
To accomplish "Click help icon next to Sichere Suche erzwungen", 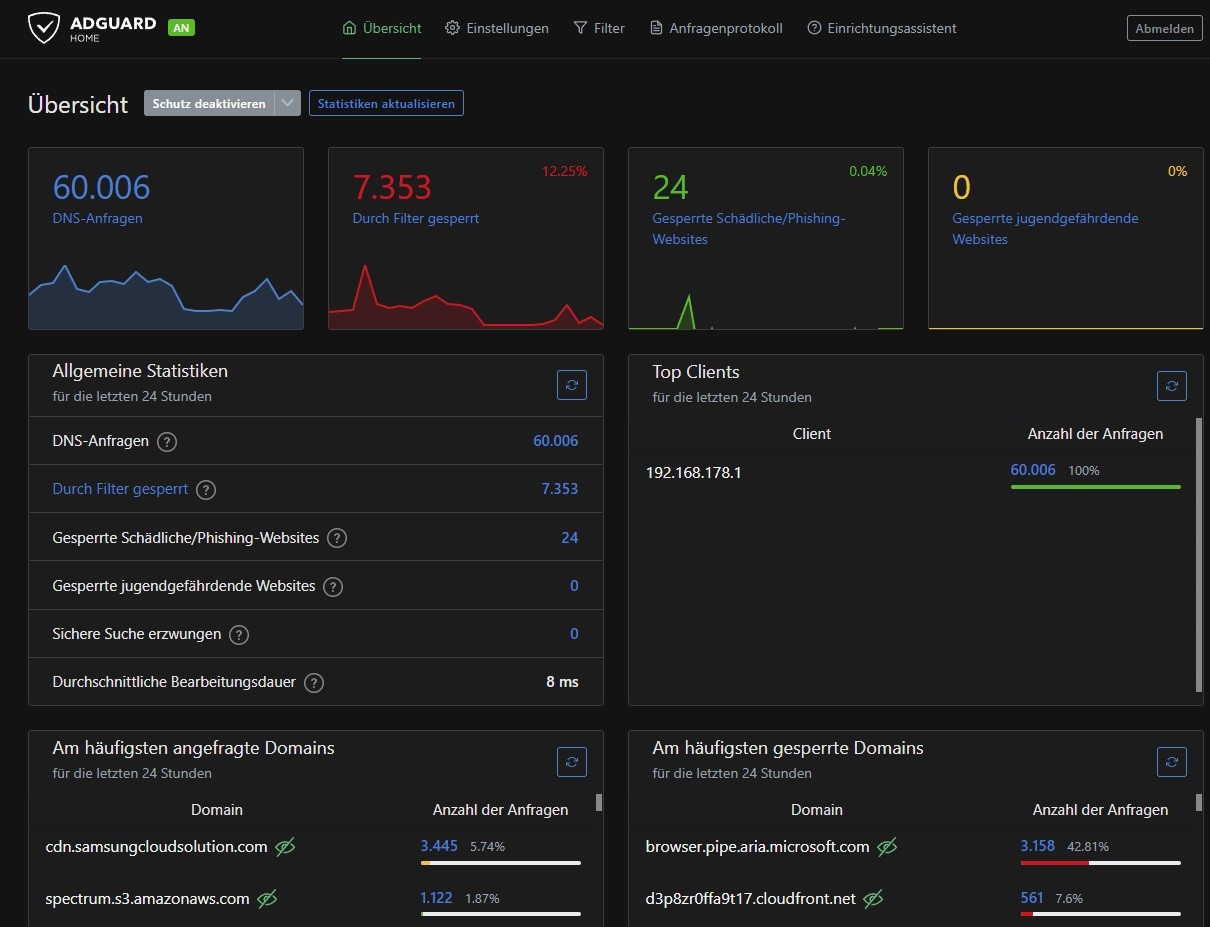I will point(239,634).
